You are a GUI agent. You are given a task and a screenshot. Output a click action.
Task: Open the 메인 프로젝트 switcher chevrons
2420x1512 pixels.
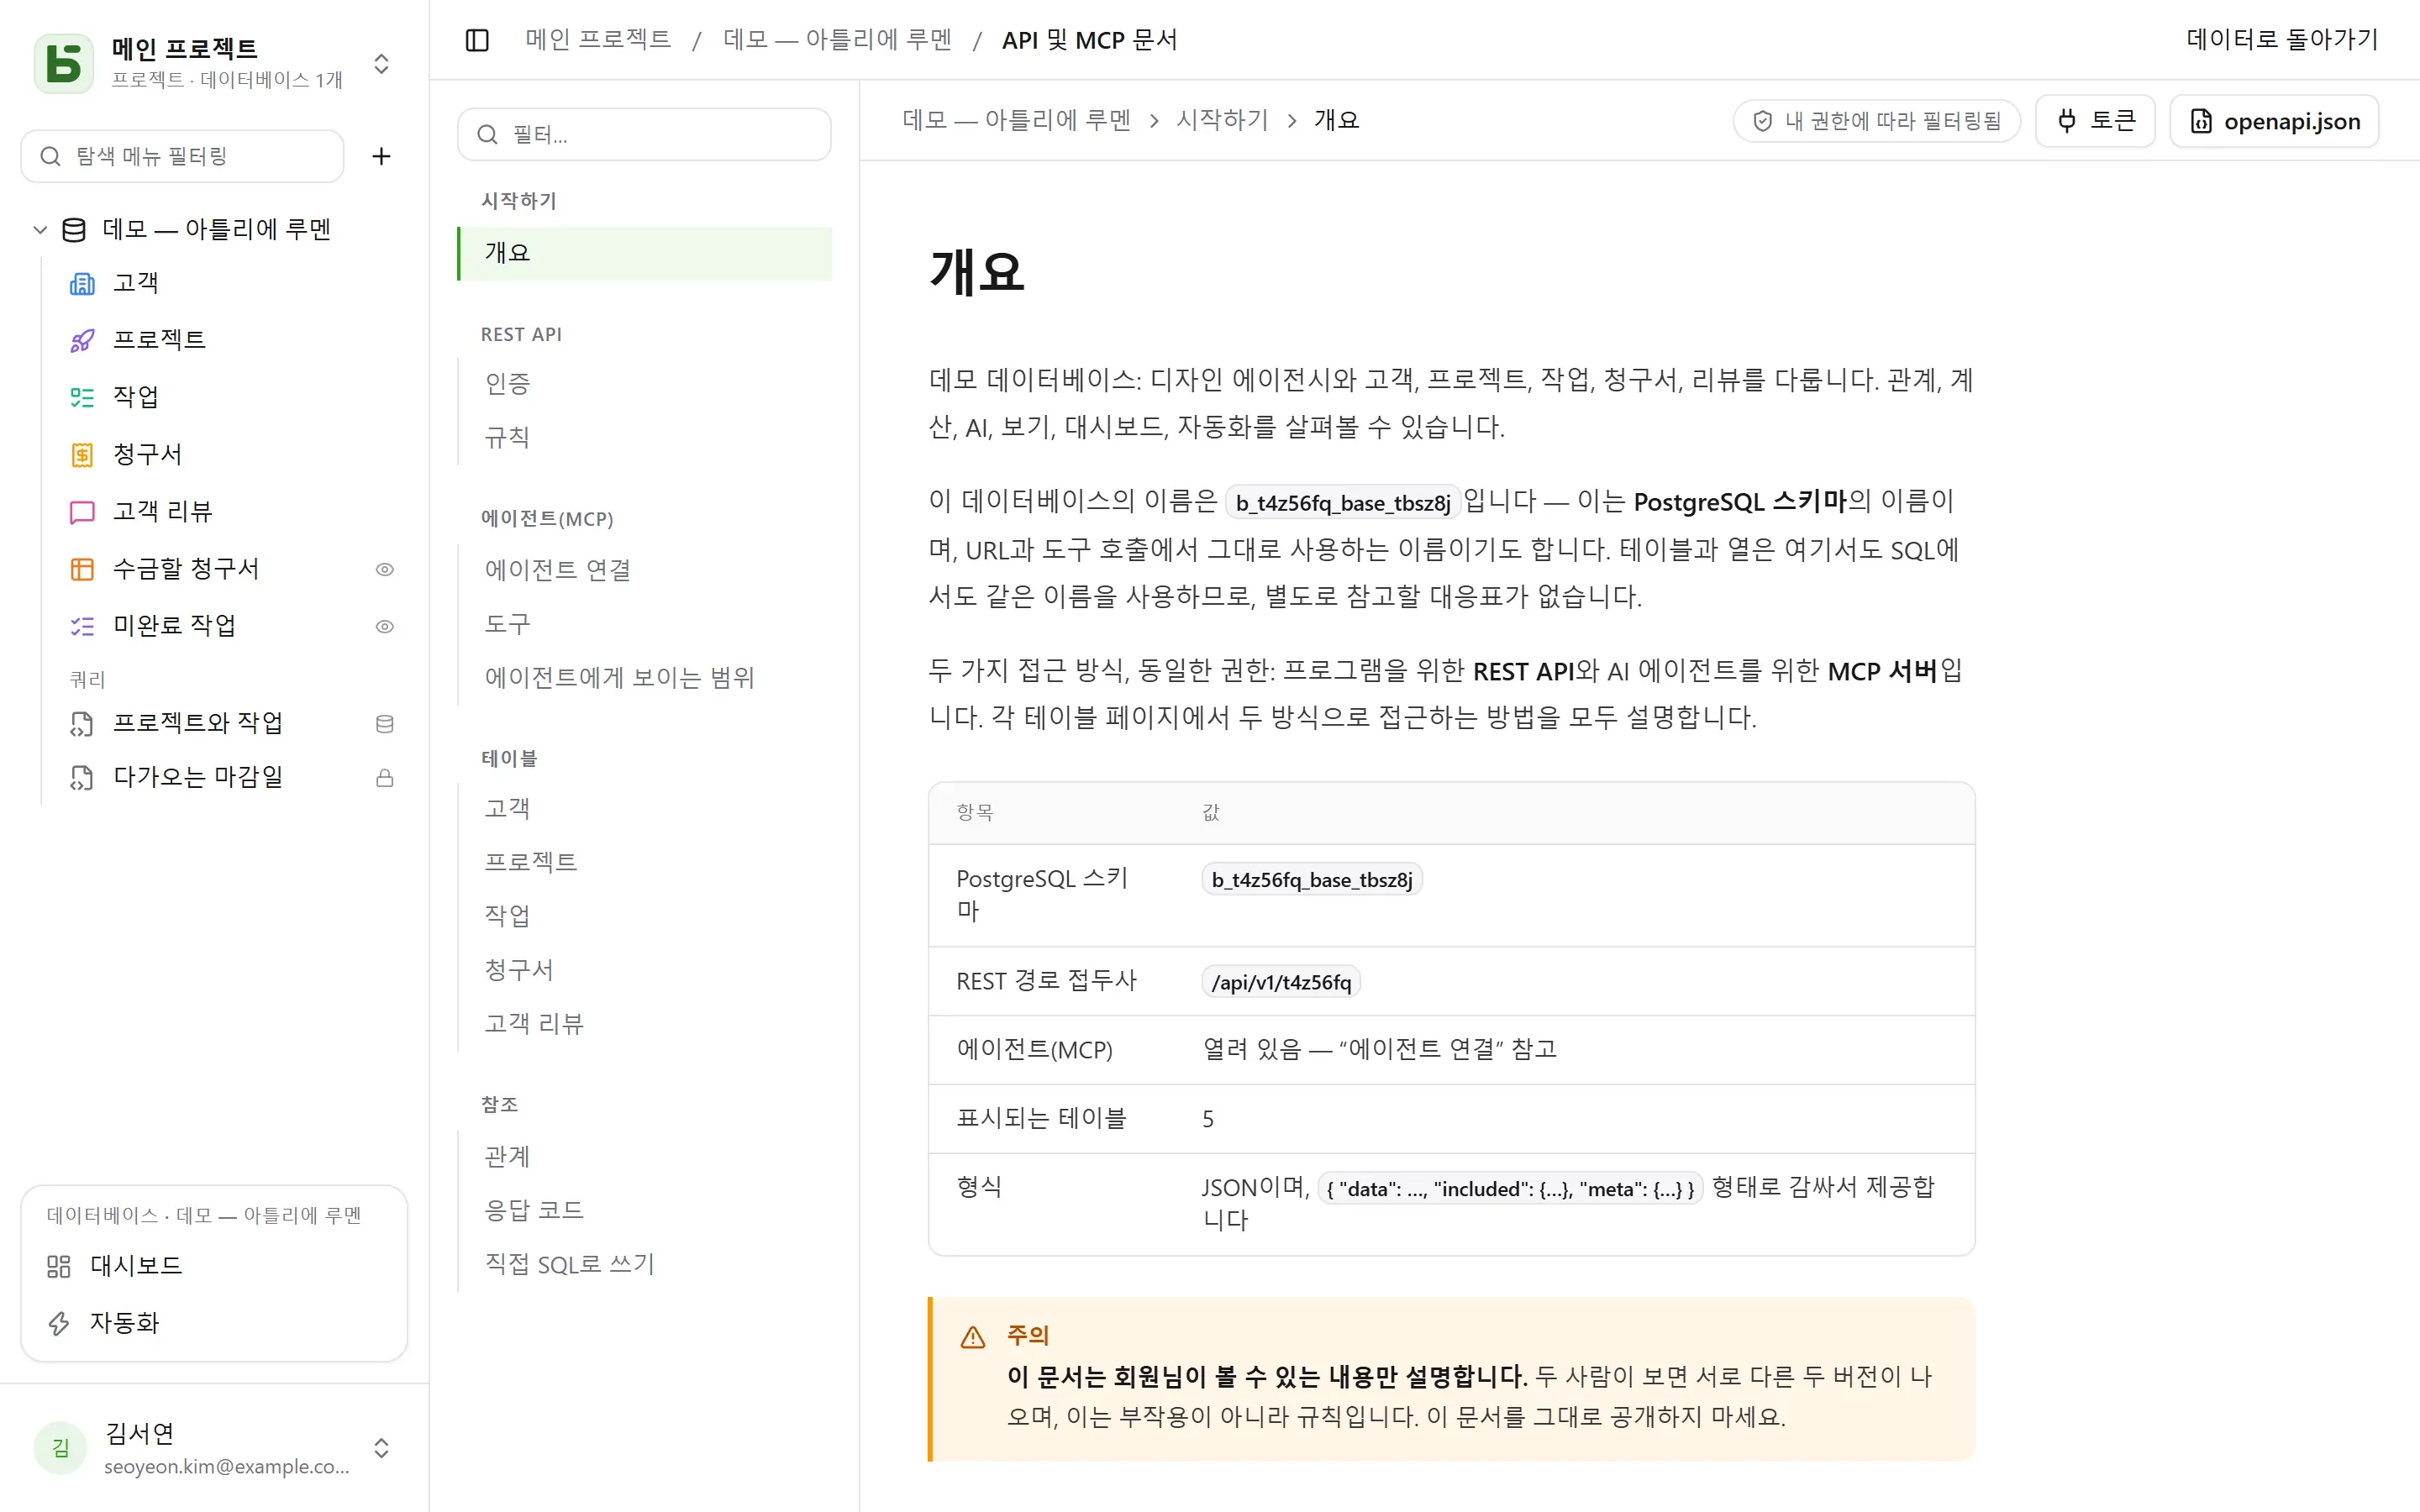pos(381,64)
